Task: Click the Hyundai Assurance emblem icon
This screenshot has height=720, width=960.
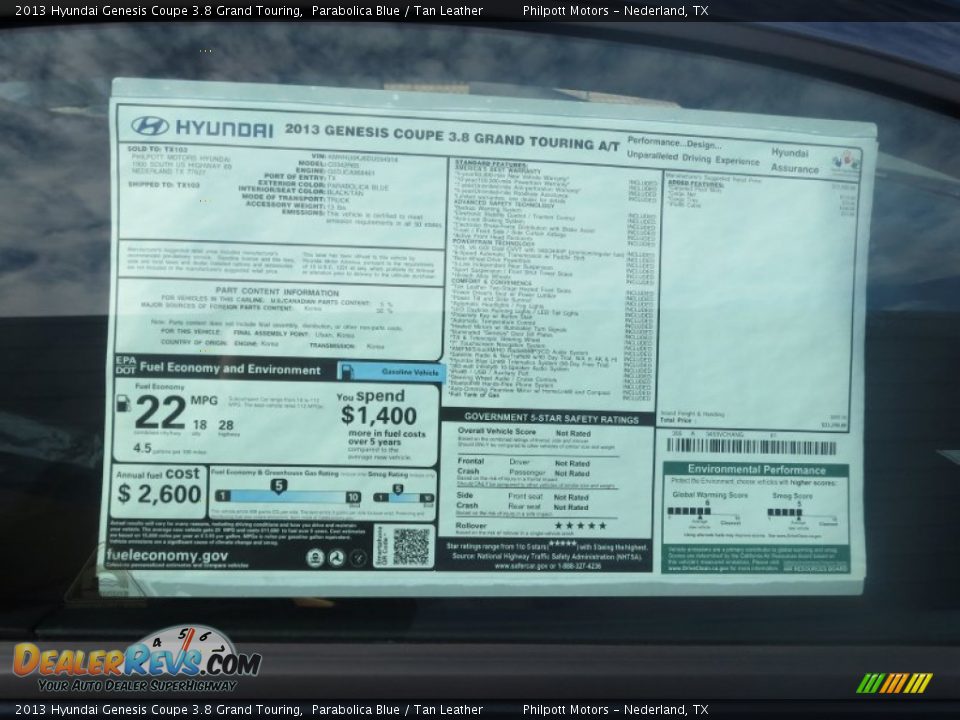Action: coord(846,162)
